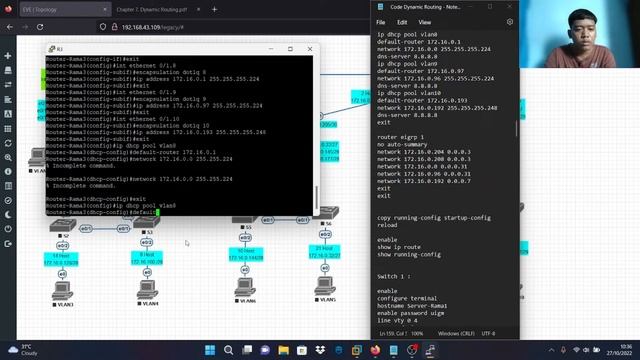Click the shield tracking protection icon
The width and height of the screenshot is (640, 360).
[103, 27]
